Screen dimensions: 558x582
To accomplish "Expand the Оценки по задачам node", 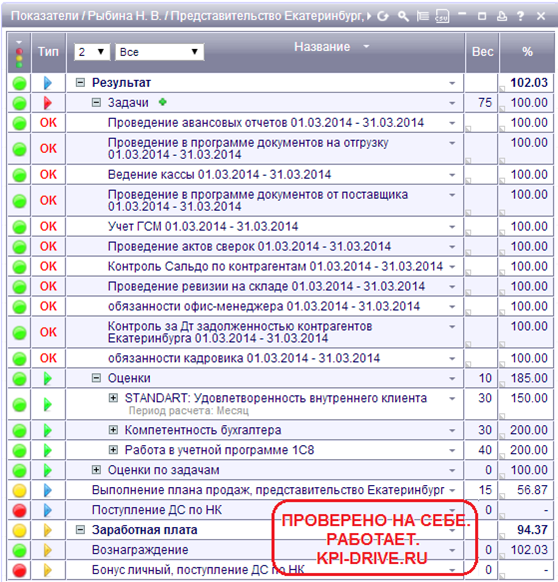I will 96,470.
